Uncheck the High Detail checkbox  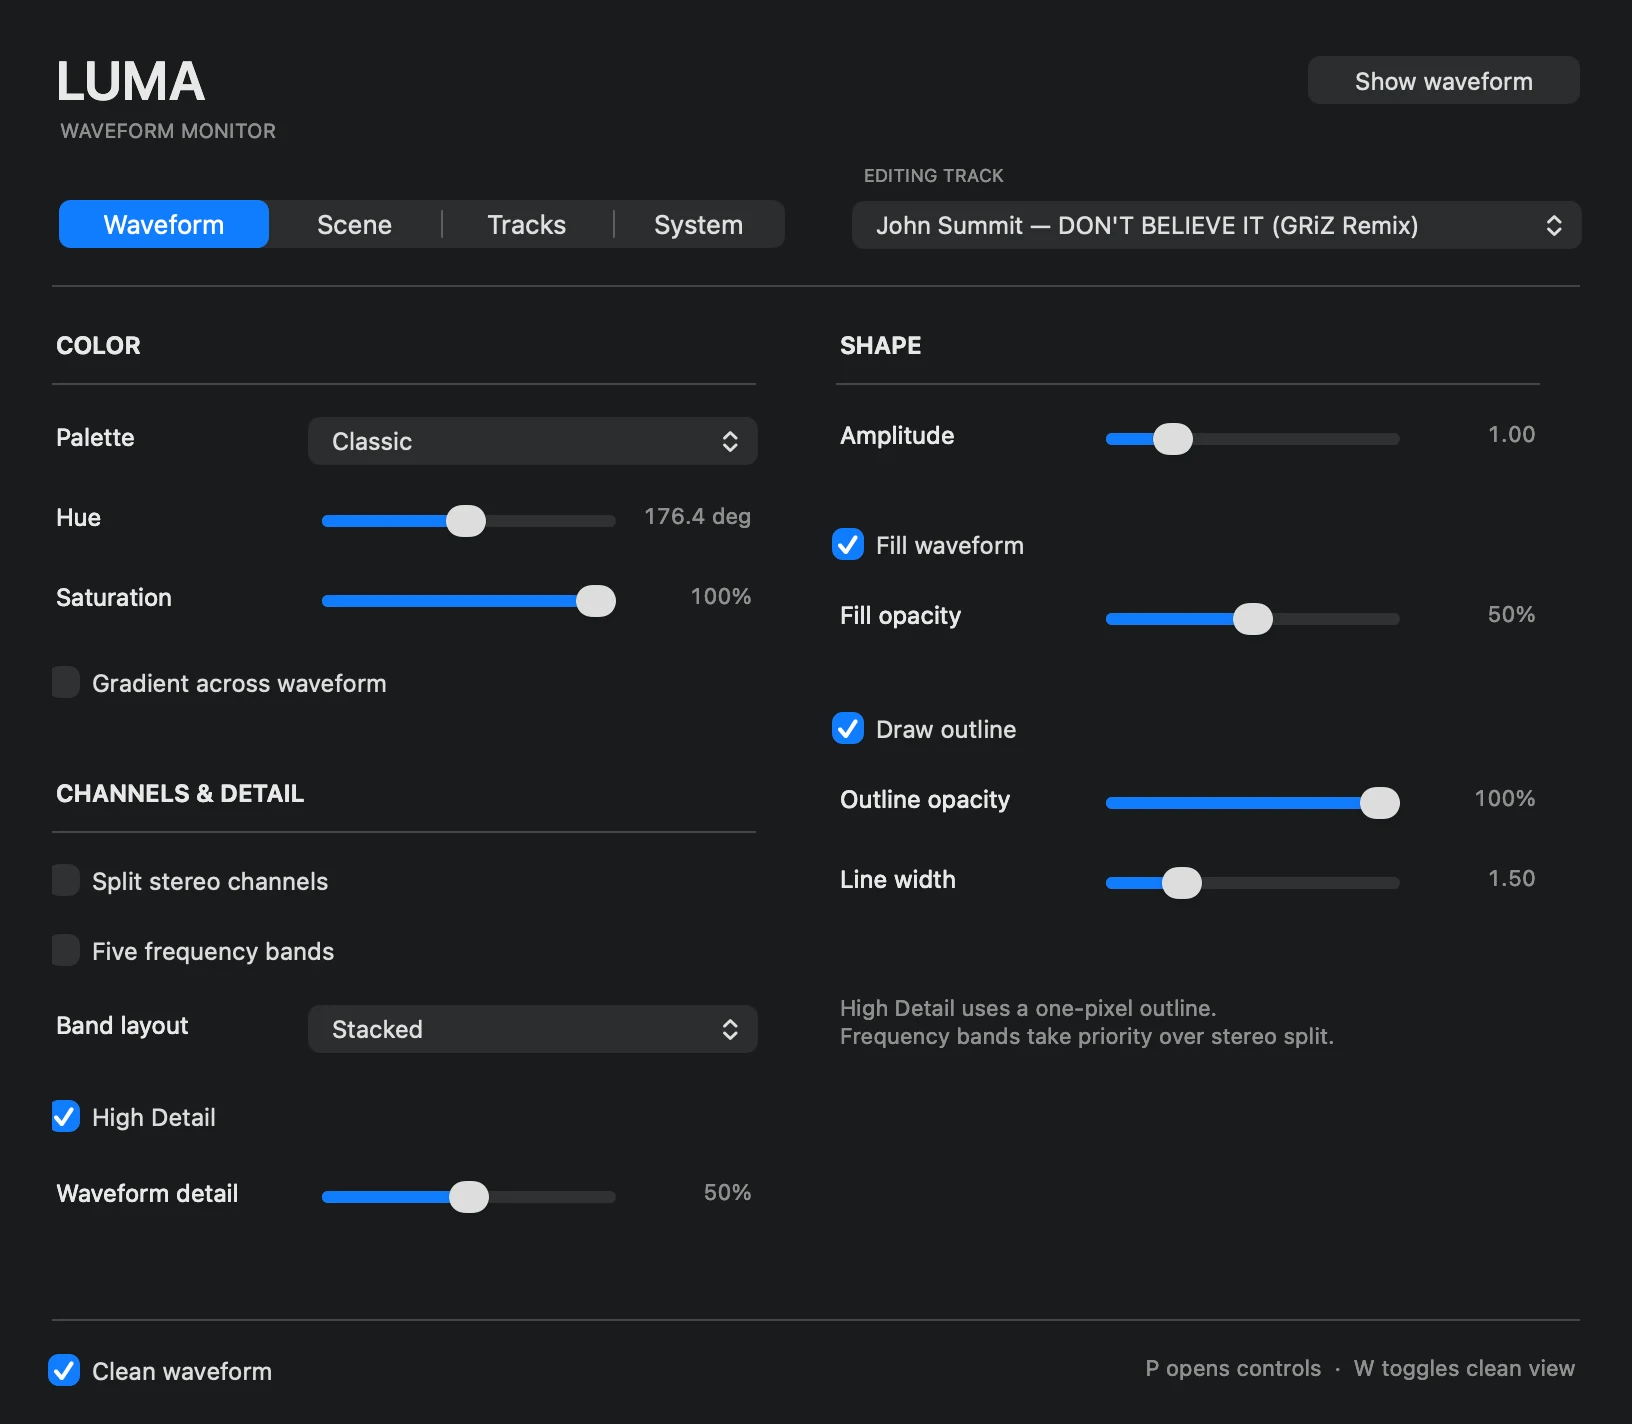coord(66,1117)
